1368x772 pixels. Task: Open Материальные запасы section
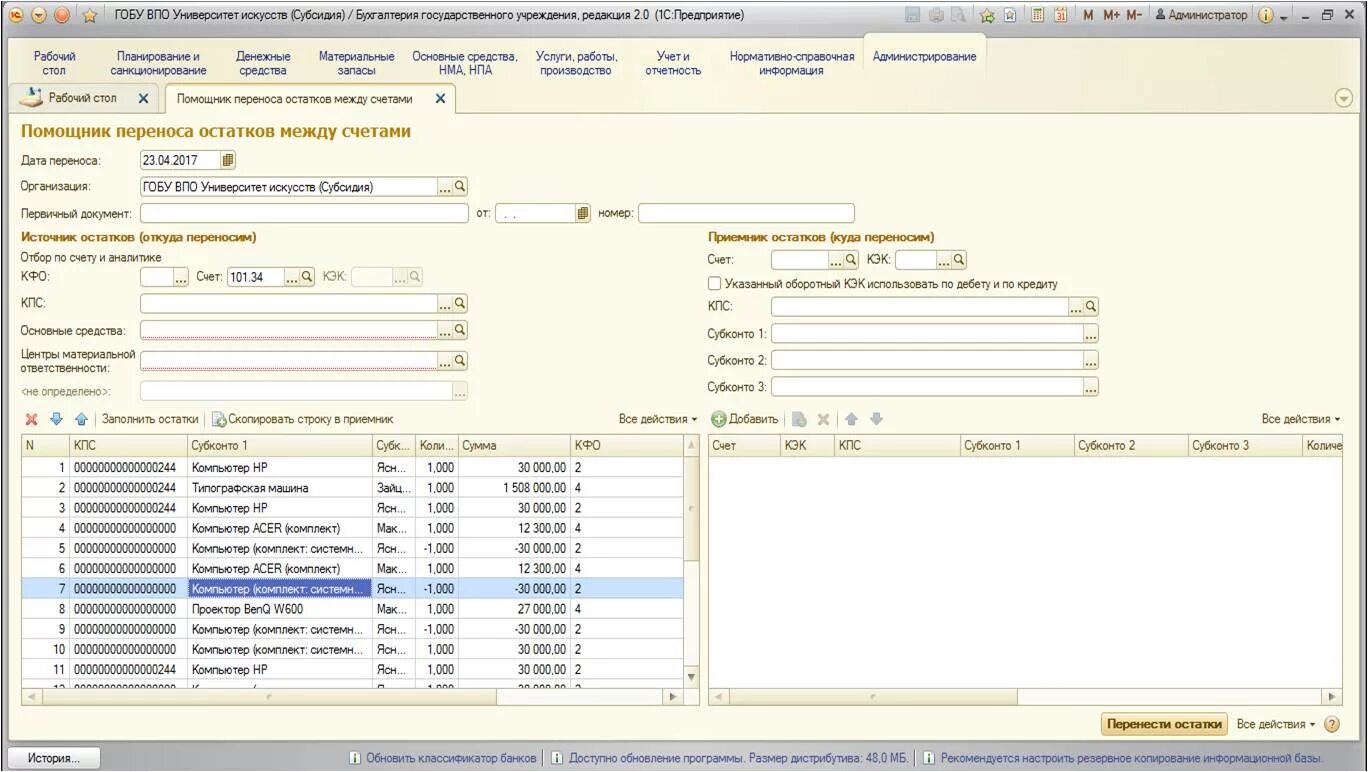point(356,64)
